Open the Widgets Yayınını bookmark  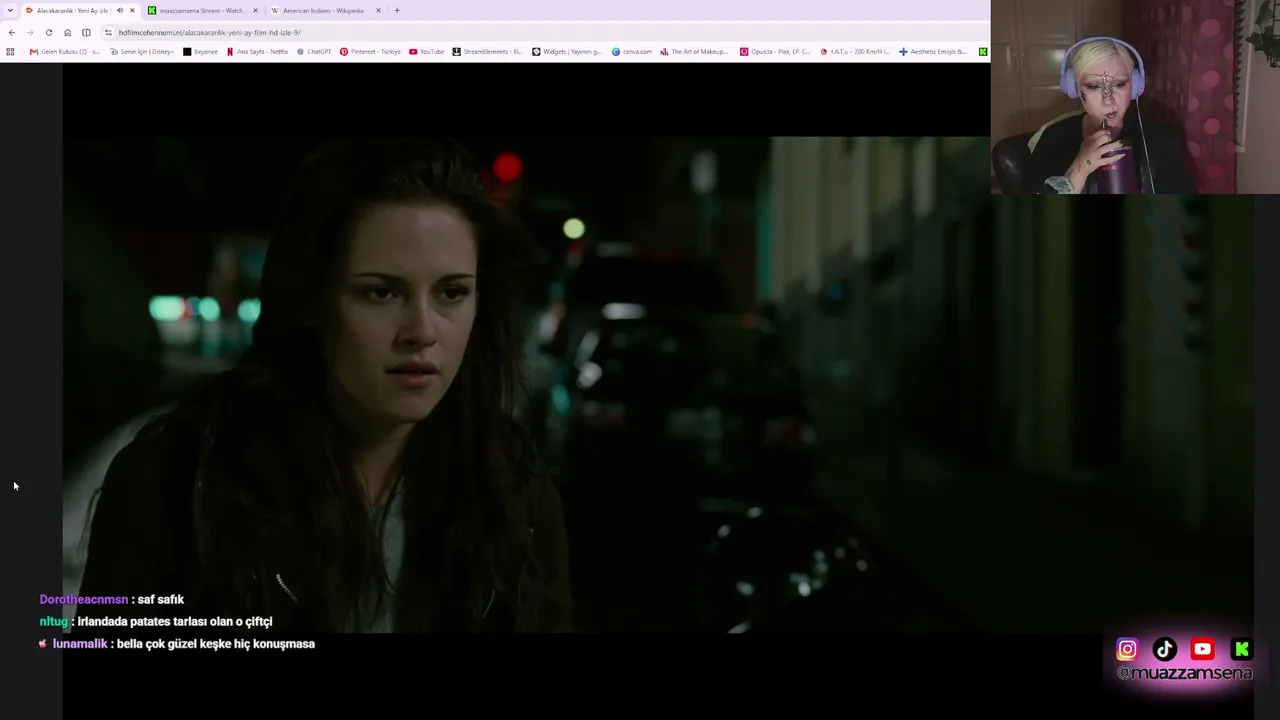[x=566, y=51]
